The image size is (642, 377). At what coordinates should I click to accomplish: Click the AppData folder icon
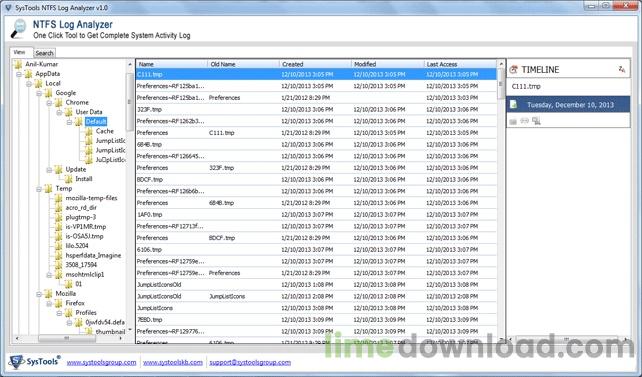coord(28,74)
